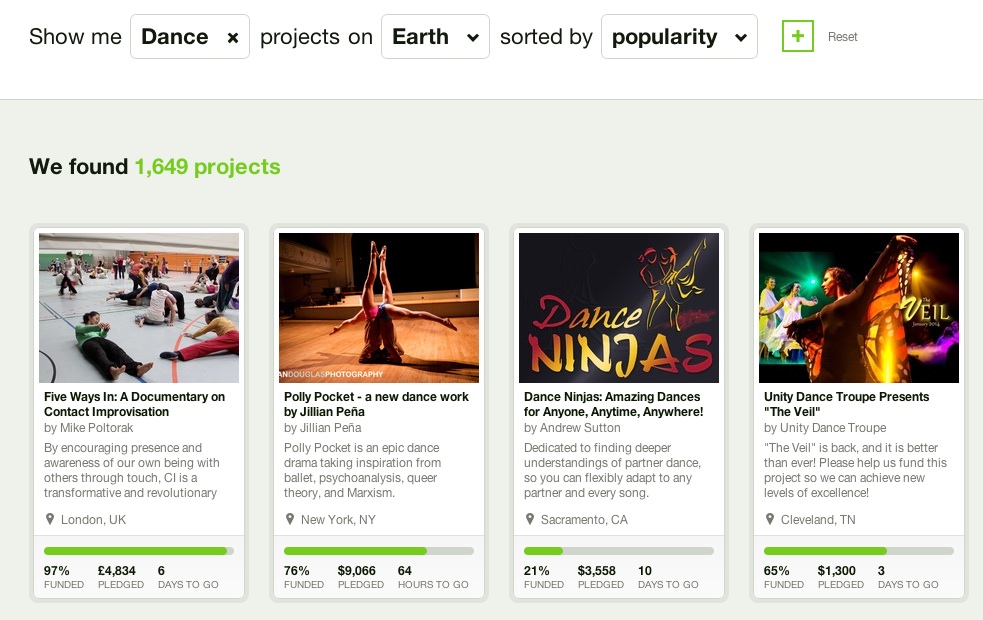This screenshot has height=620, width=983.
Task: Open Polly Pocket dance work title link
Action: tap(376, 404)
